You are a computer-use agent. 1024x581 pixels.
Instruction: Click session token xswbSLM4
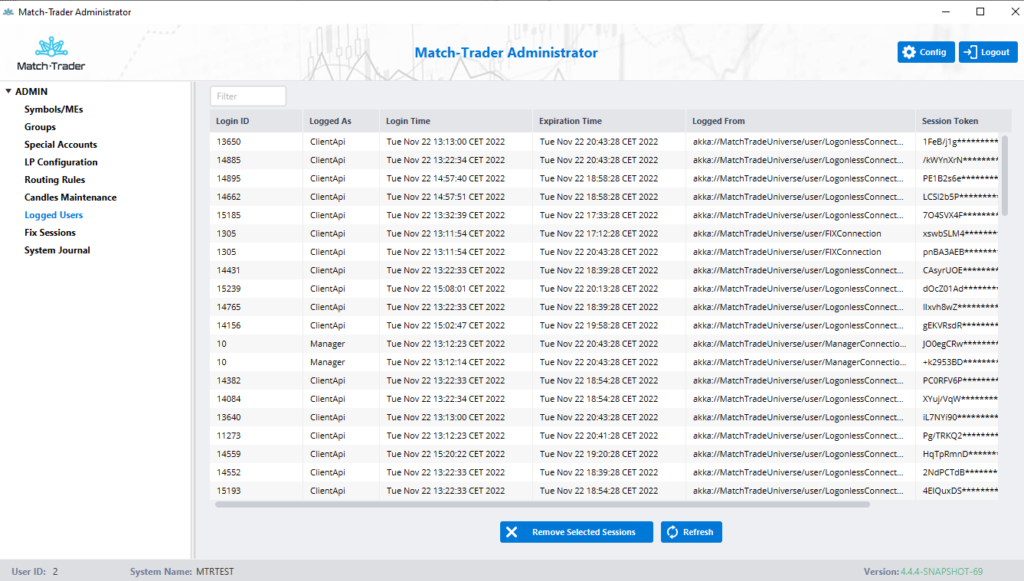[960, 233]
